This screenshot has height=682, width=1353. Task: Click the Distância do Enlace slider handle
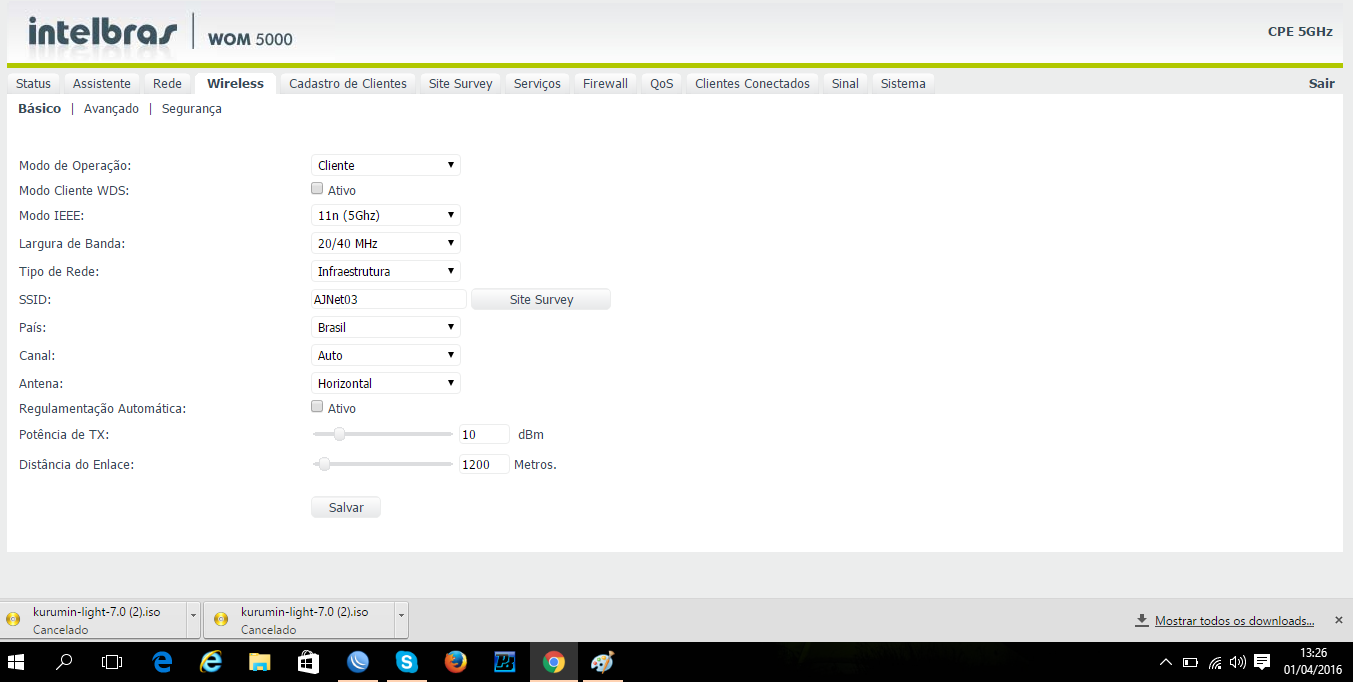coord(323,464)
